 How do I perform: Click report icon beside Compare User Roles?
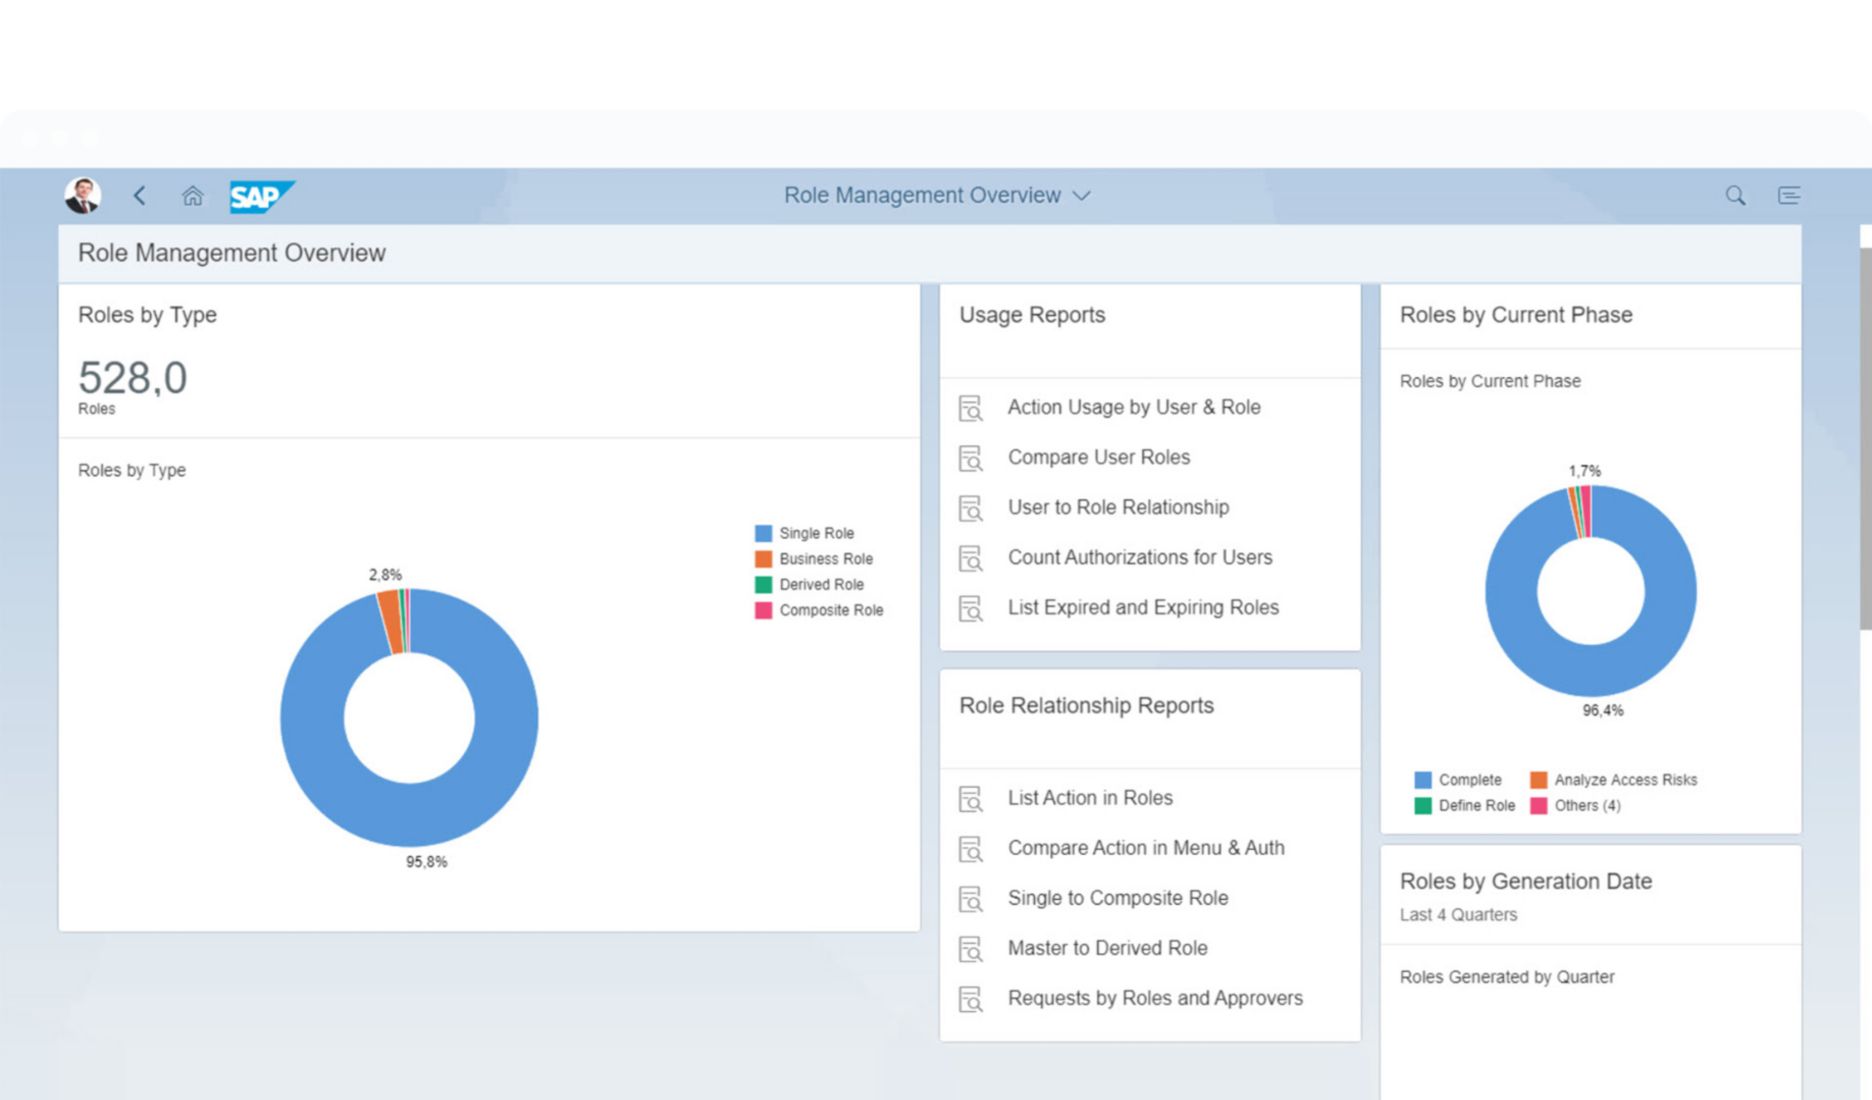click(970, 458)
